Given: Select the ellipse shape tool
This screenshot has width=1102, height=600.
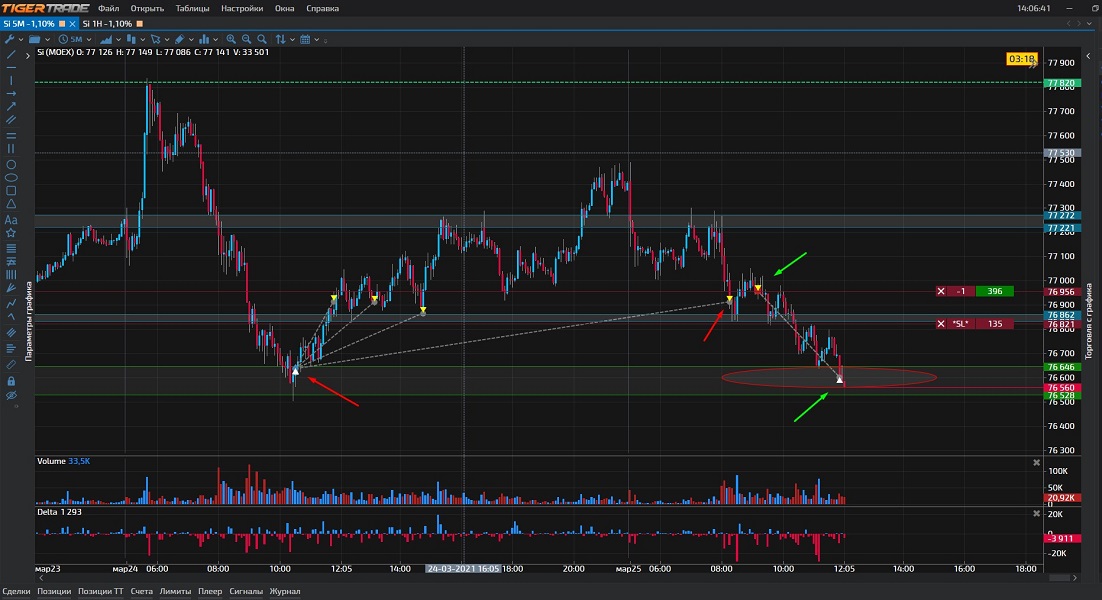Looking at the screenshot, I should [x=11, y=178].
